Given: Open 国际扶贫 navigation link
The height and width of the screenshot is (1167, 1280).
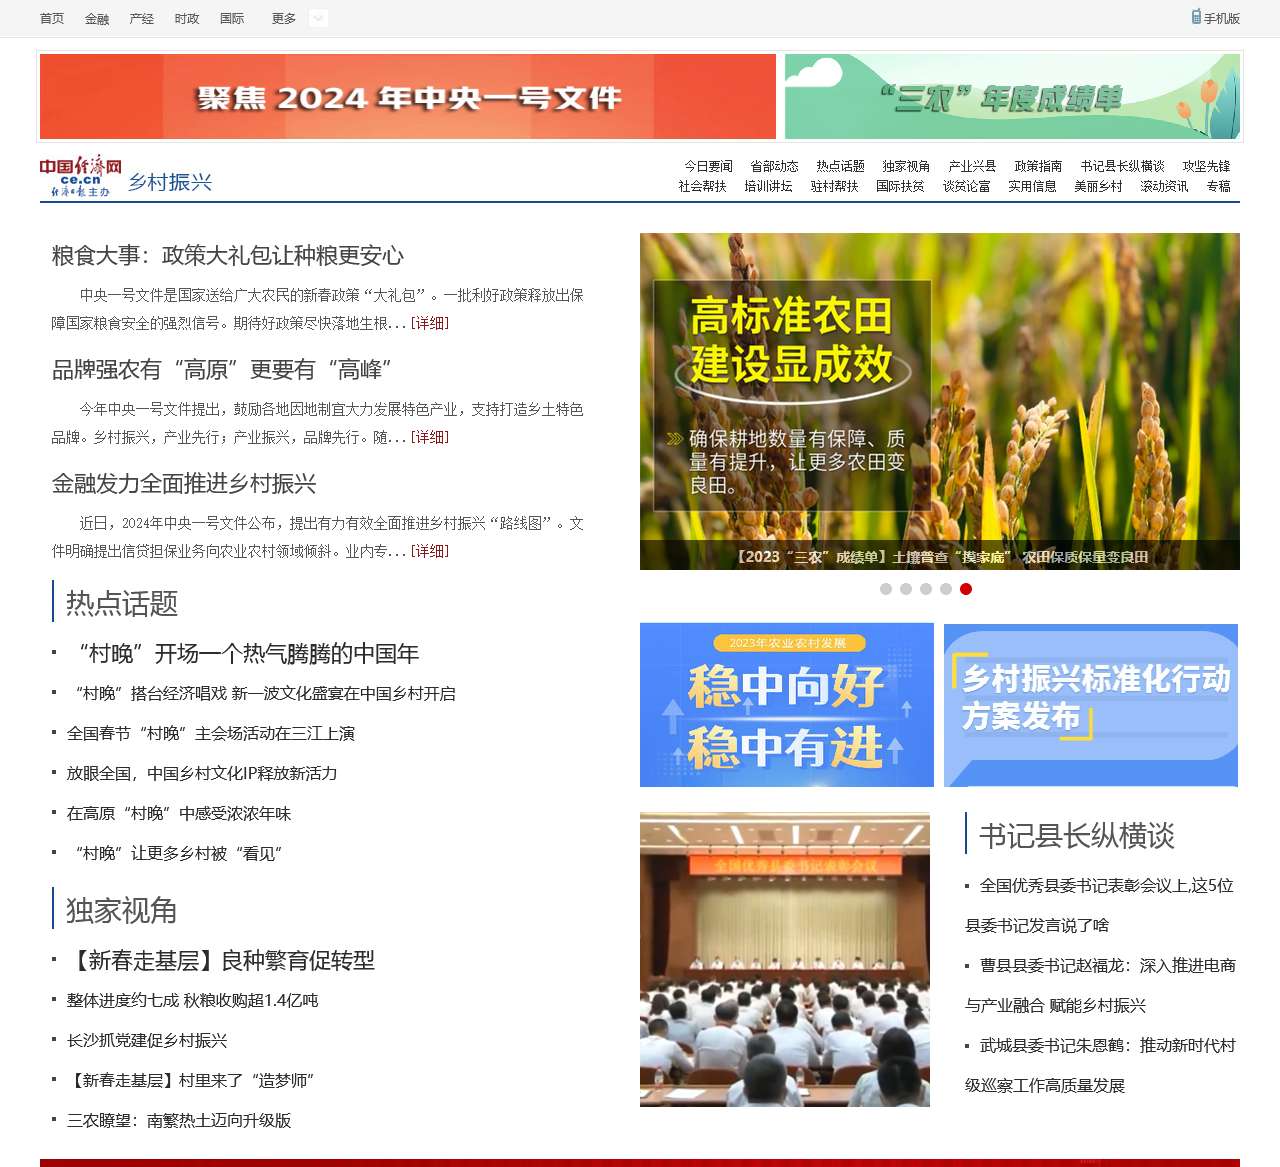Looking at the screenshot, I should pyautogui.click(x=900, y=186).
